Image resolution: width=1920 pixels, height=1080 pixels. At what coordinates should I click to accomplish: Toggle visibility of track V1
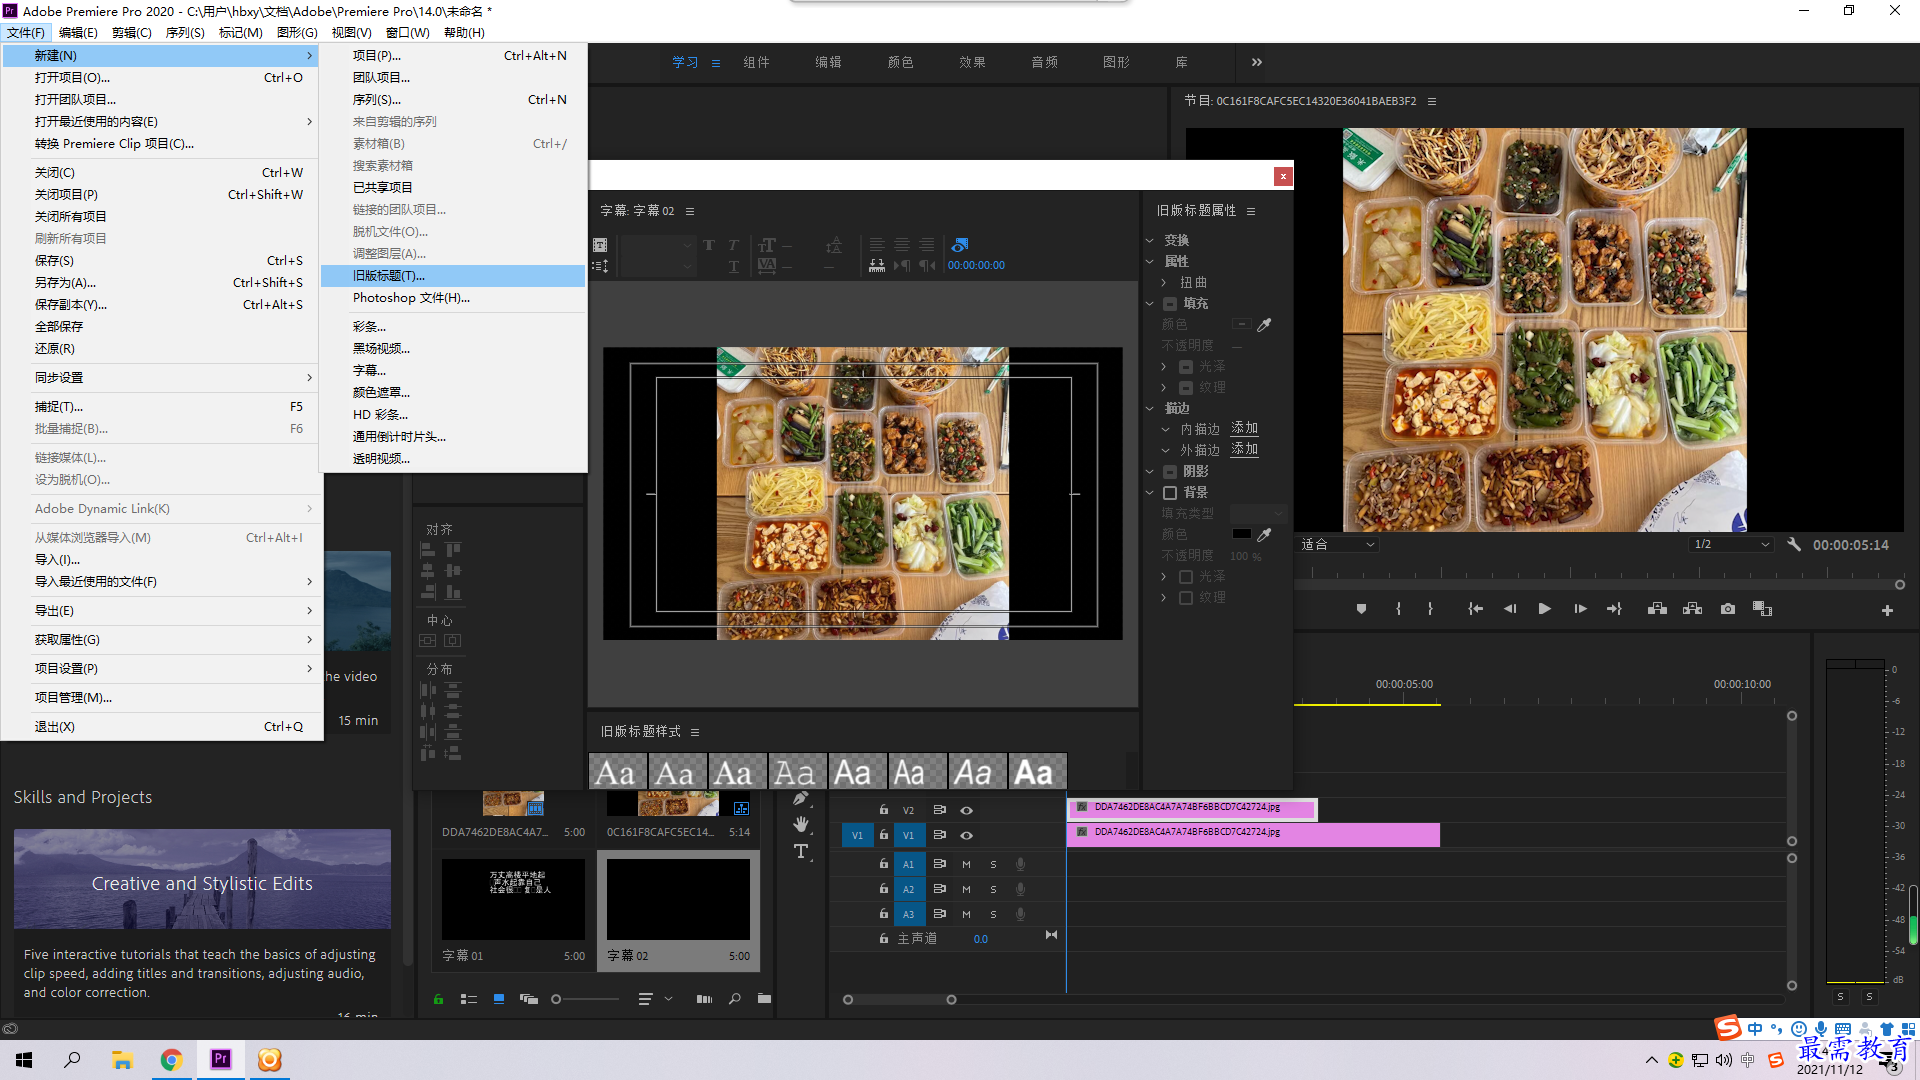tap(966, 835)
